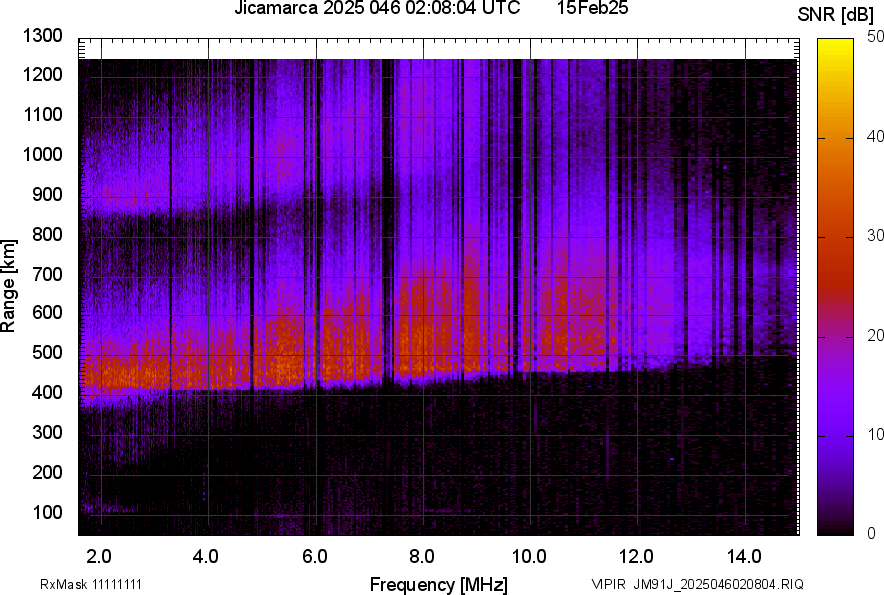The image size is (884, 595).
Task: Click the 8.0 tick on the frequency axis
Action: [421, 555]
